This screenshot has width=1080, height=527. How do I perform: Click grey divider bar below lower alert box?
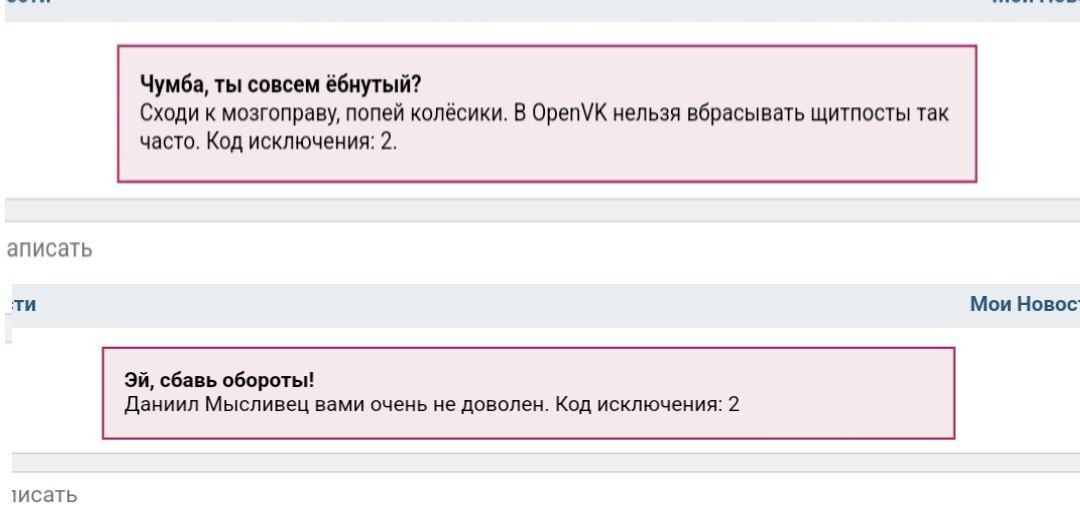pyautogui.click(x=540, y=462)
